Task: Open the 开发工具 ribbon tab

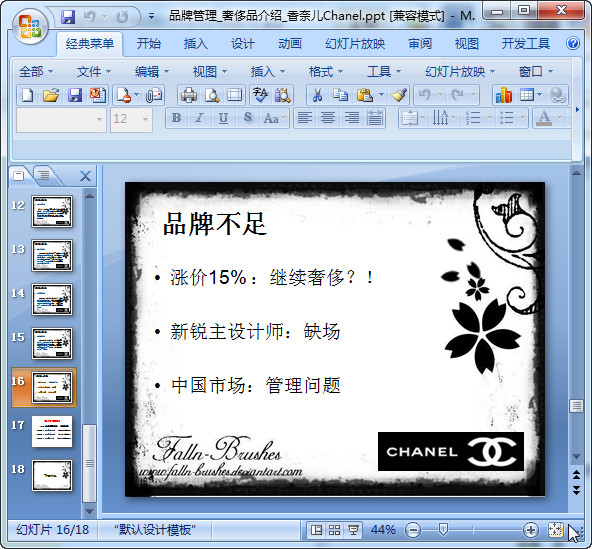Action: 526,44
